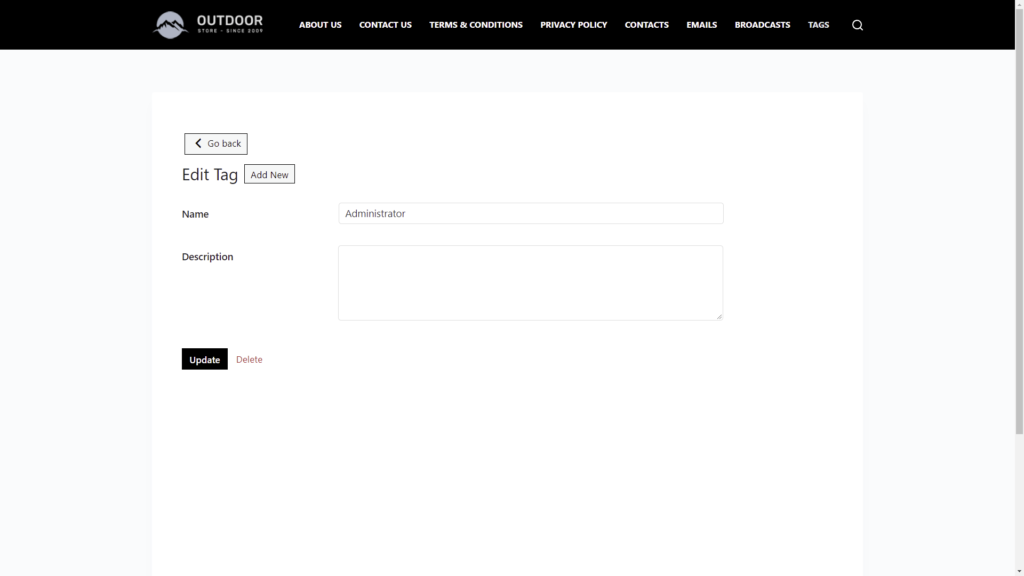Open the CONTACT US menu item
Image resolution: width=1024 pixels, height=576 pixels.
click(x=385, y=24)
